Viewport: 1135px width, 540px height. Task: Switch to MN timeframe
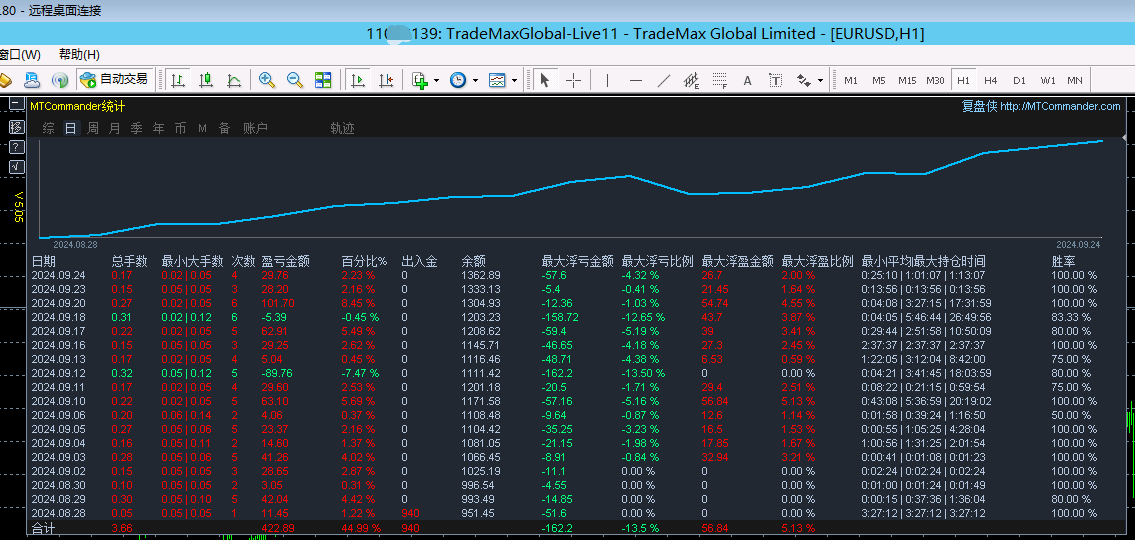coord(1075,80)
